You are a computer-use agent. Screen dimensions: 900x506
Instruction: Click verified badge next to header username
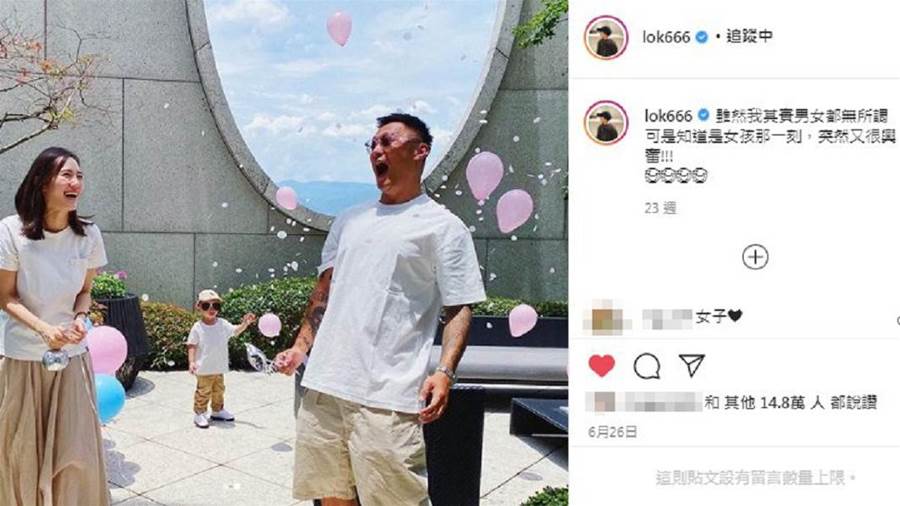[701, 37]
